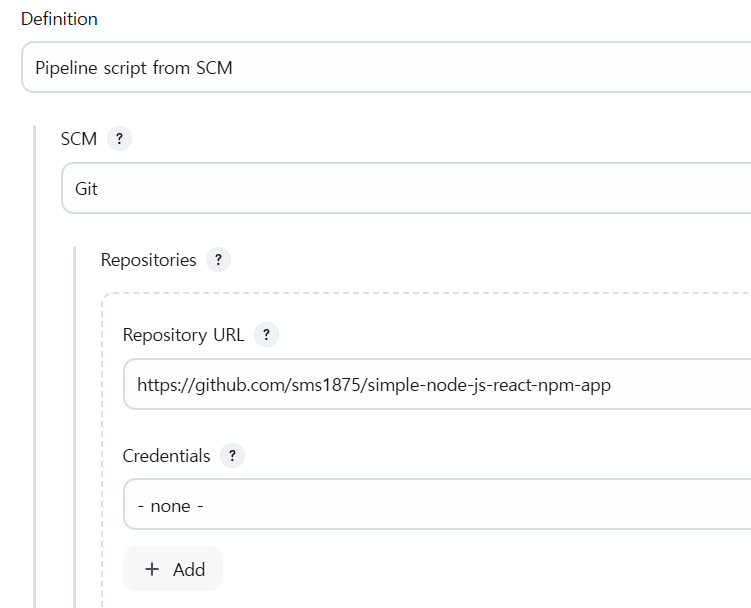Click the Repositories label text
The height and width of the screenshot is (608, 751).
pos(148,260)
